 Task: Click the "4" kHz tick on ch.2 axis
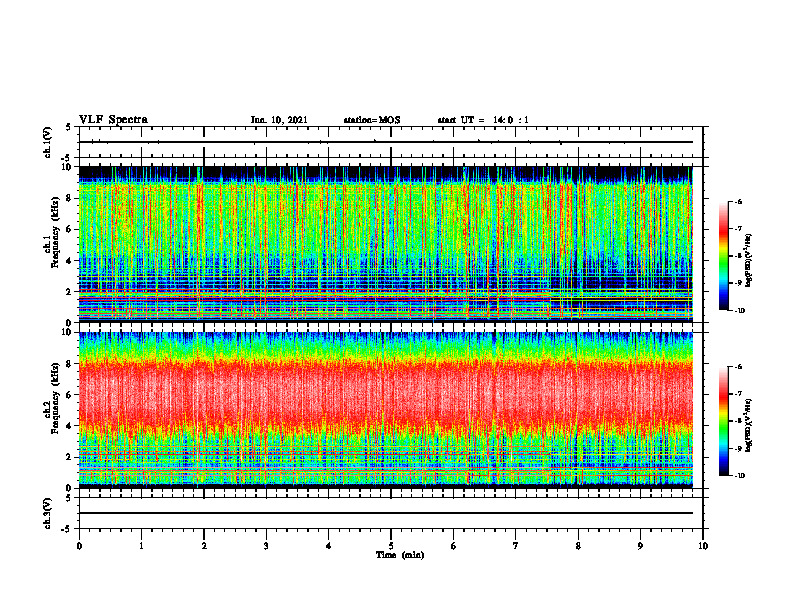point(69,426)
